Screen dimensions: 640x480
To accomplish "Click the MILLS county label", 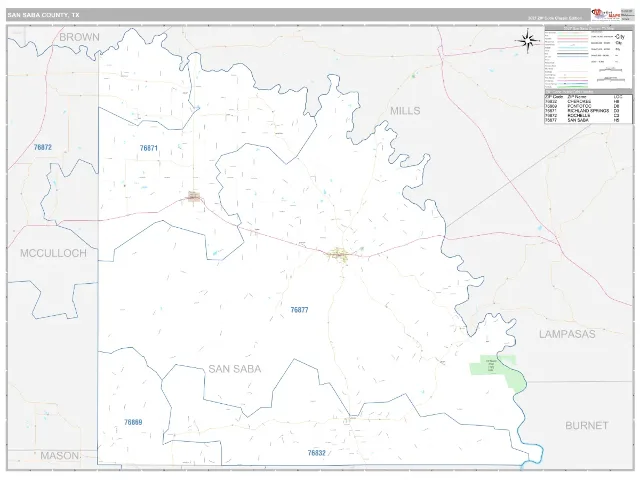I will tap(405, 111).
